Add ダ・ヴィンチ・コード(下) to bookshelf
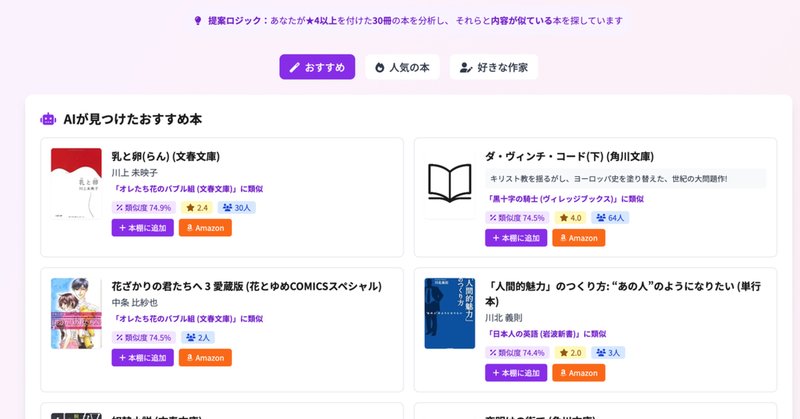Image resolution: width=800 pixels, height=419 pixels. 516,238
